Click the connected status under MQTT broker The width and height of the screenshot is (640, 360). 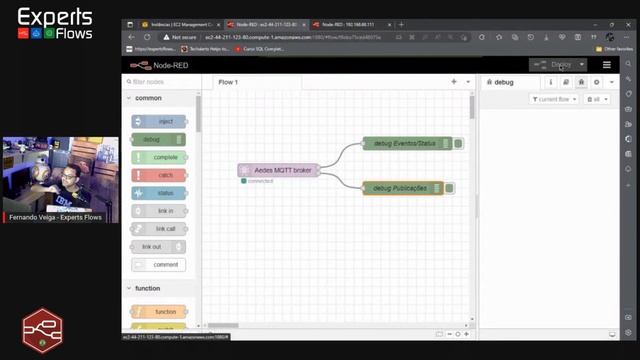click(x=257, y=181)
